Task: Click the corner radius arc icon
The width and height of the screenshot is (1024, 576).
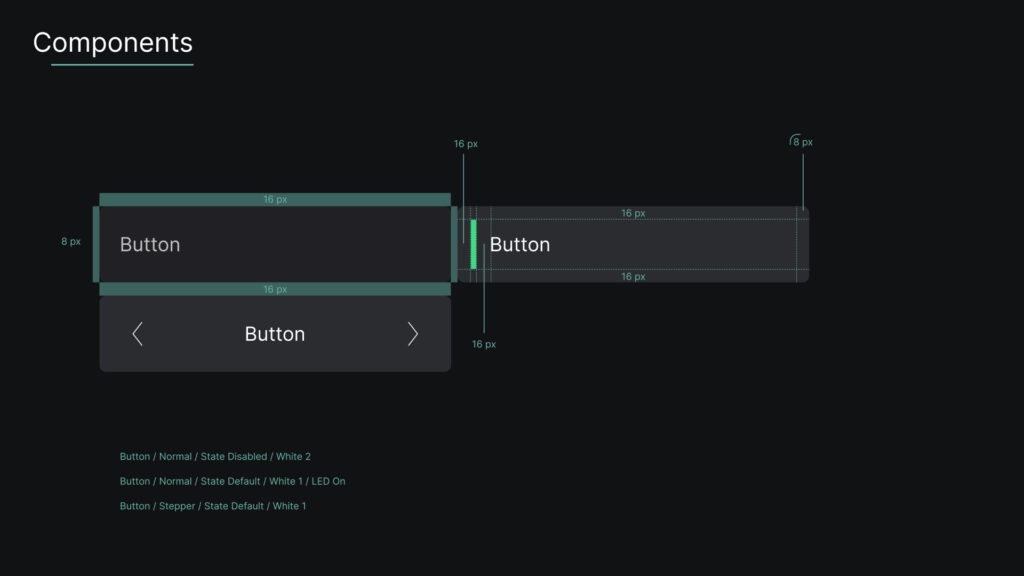Action: [x=794, y=140]
